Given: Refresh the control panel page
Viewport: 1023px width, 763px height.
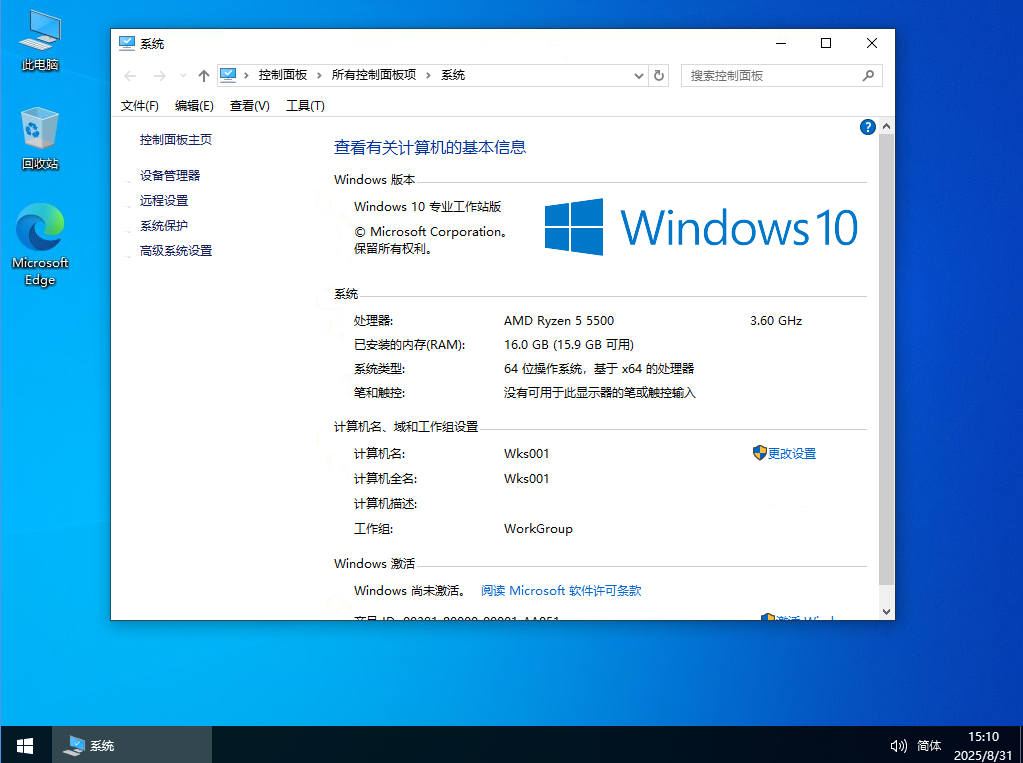Looking at the screenshot, I should point(659,76).
